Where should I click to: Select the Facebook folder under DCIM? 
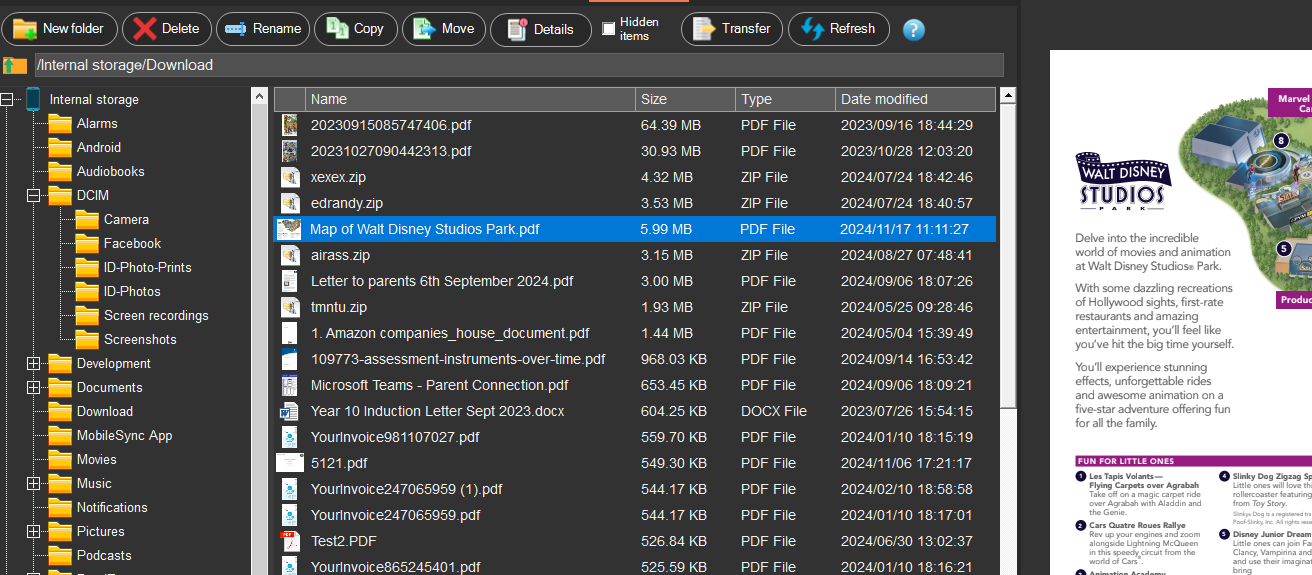pyautogui.click(x=132, y=243)
